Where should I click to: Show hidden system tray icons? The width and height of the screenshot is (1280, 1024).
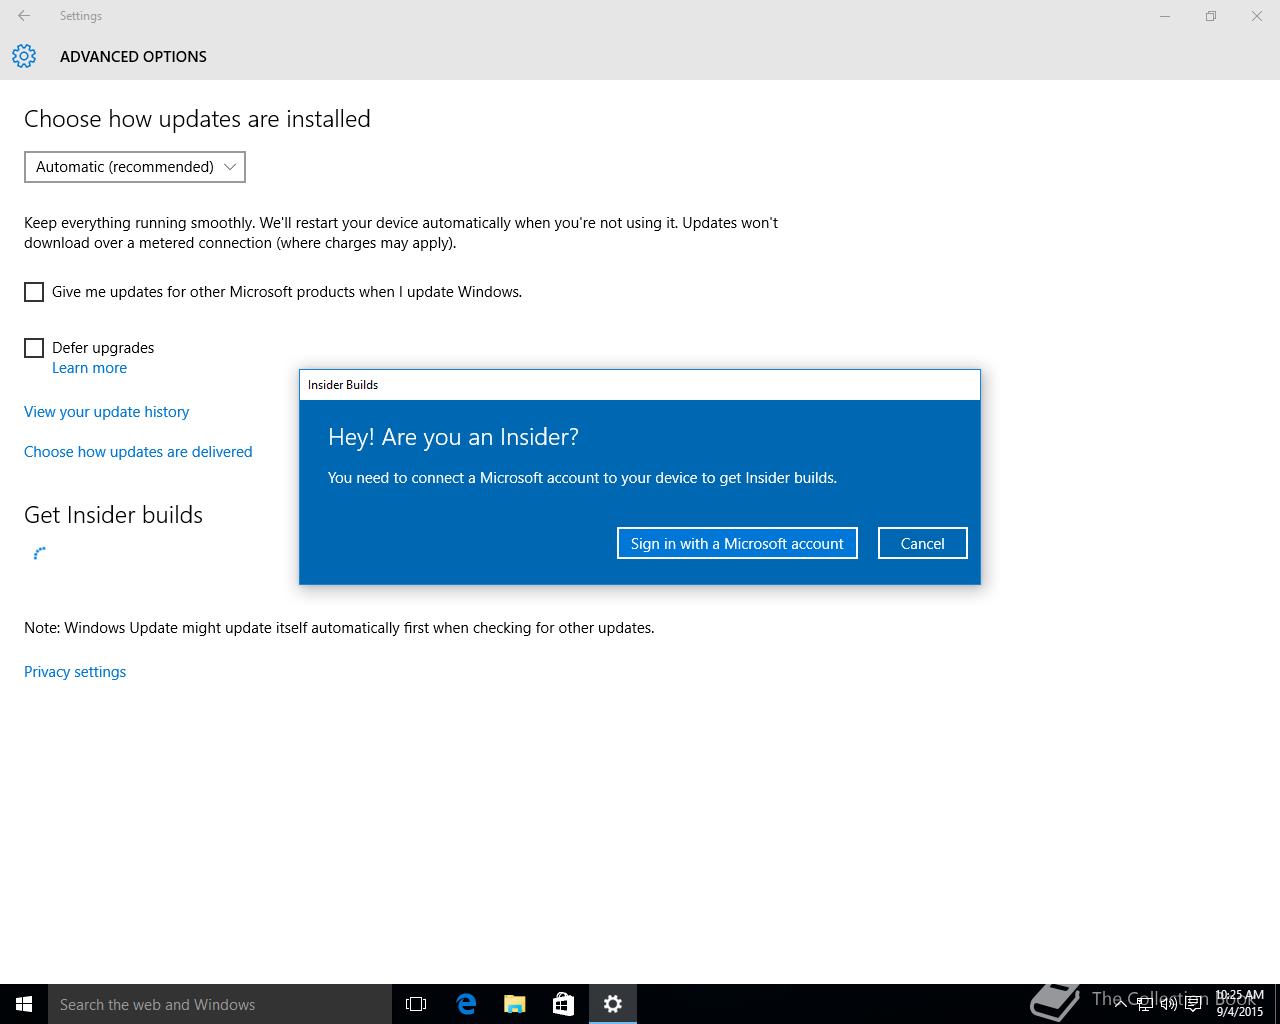tap(1122, 1004)
